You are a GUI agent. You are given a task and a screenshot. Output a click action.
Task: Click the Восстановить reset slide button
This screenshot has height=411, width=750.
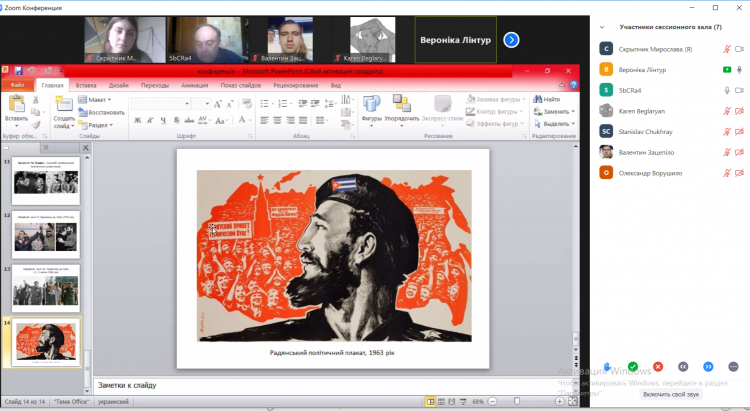[101, 112]
